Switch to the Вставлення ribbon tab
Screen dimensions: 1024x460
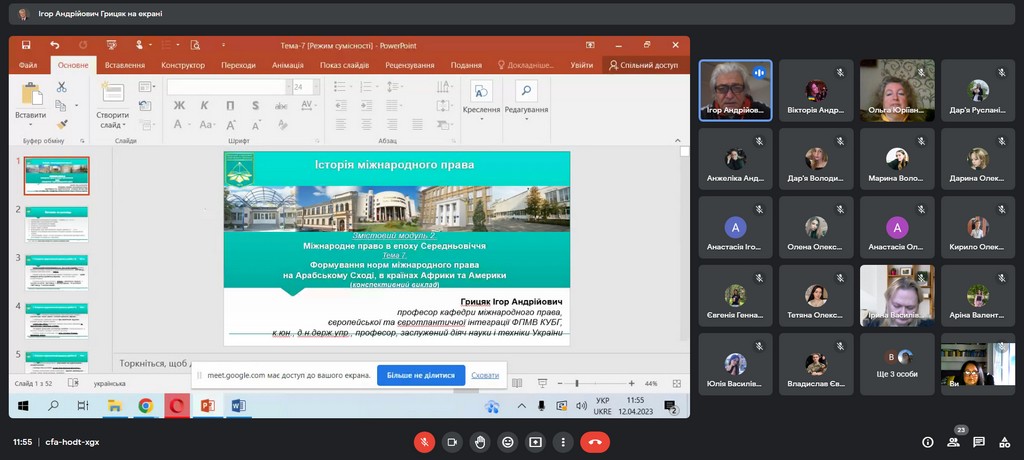pyautogui.click(x=124, y=65)
